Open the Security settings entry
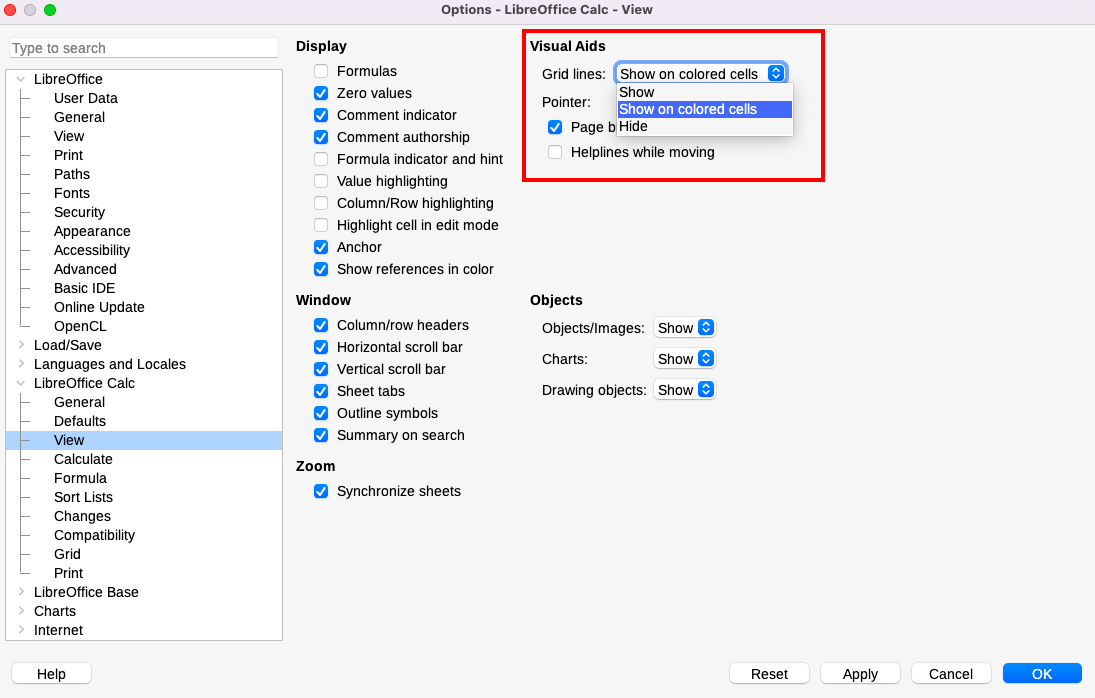 point(80,212)
